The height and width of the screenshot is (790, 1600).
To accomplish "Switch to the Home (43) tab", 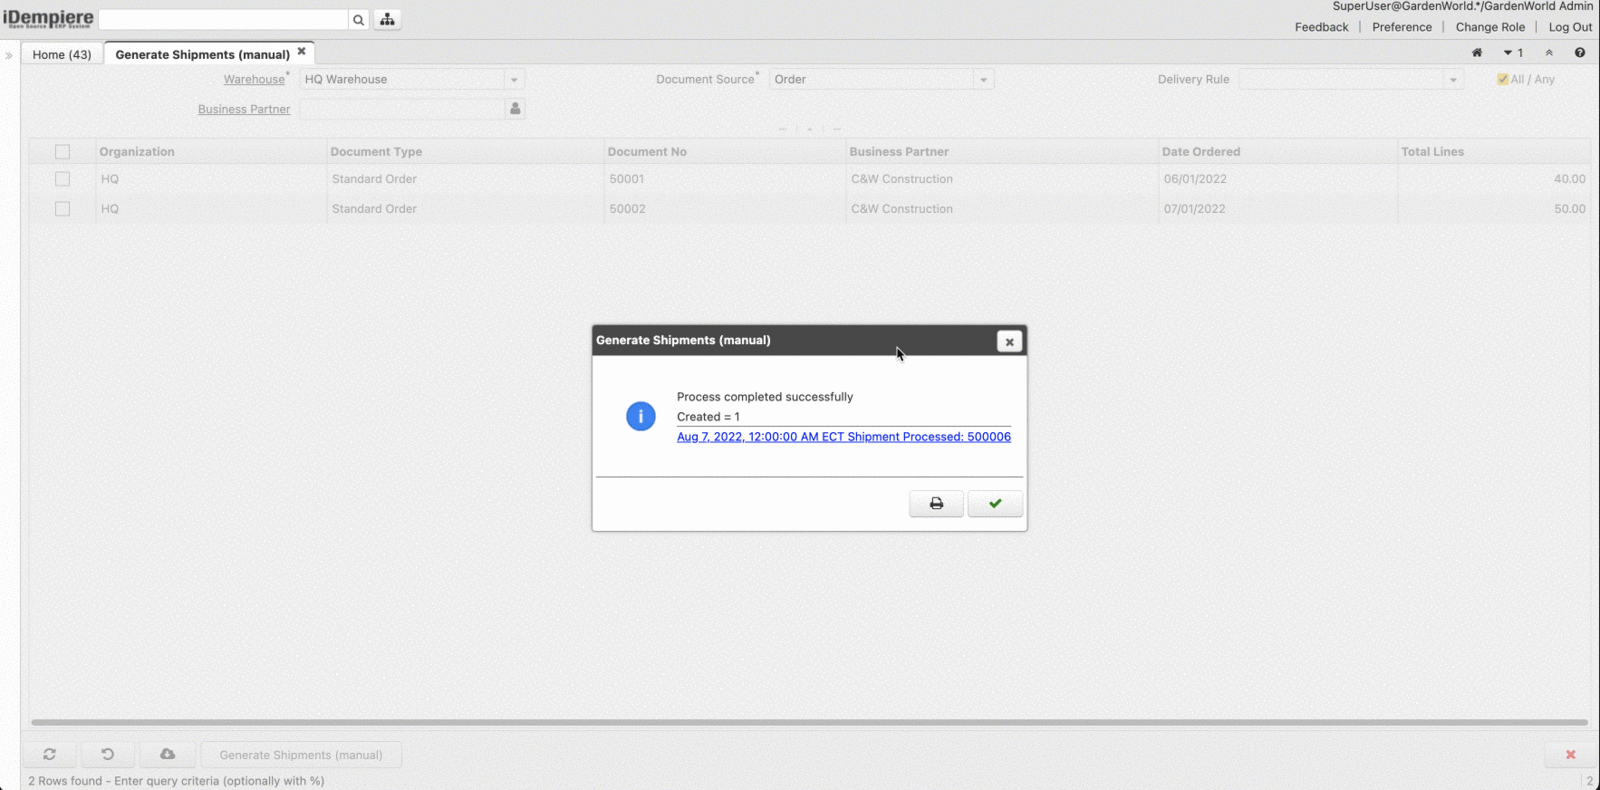I will (x=62, y=55).
